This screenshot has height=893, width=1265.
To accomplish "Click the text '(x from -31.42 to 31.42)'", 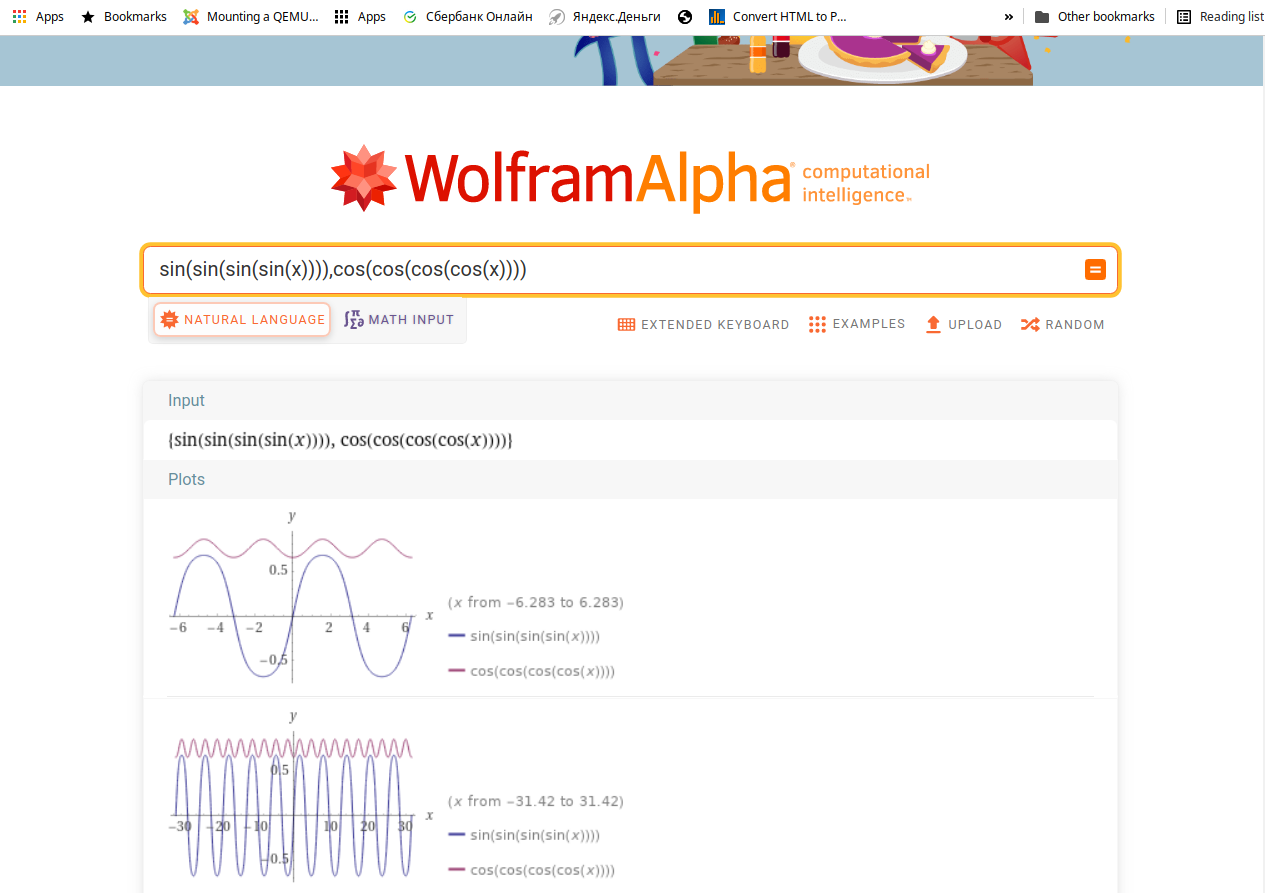I will (x=536, y=801).
